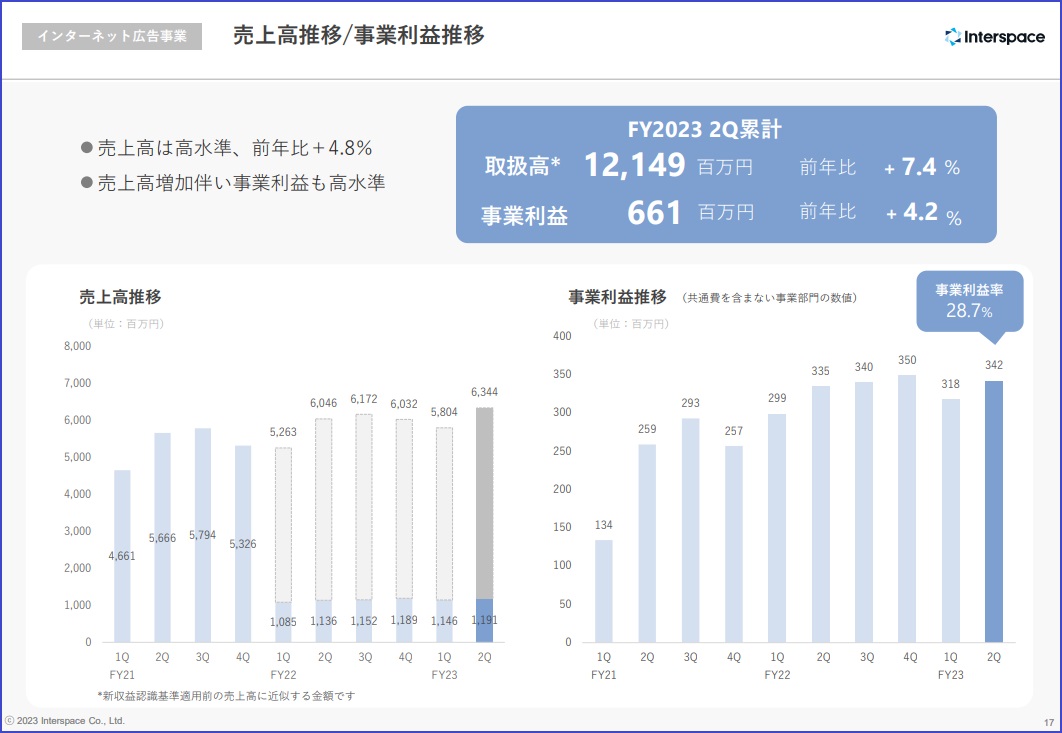Select the gray 6,344 sales bar segment
This screenshot has height=733, width=1062.
pos(484,500)
